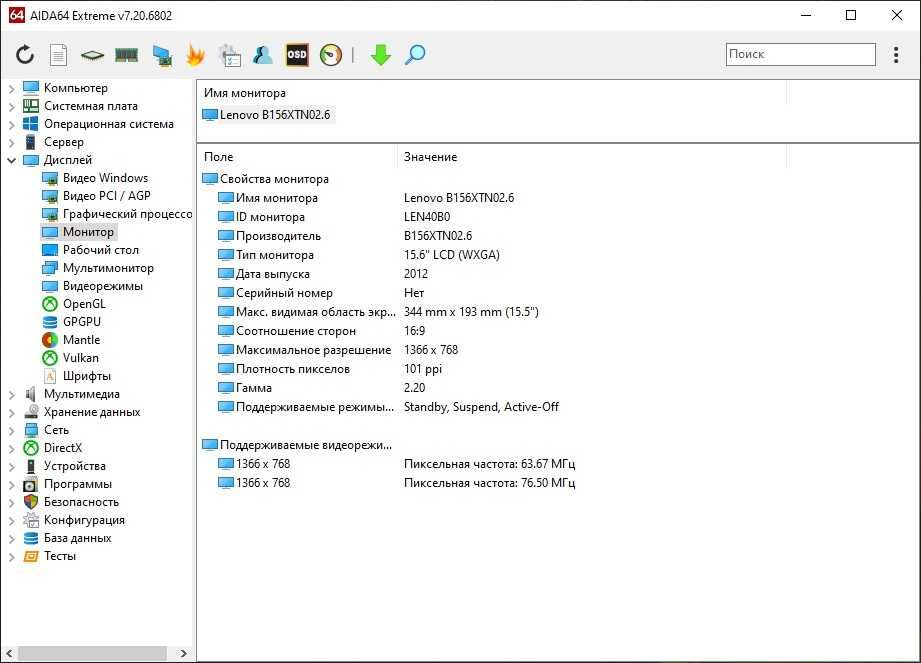Expand the Программы tree node
This screenshot has width=921, height=663.
11,484
